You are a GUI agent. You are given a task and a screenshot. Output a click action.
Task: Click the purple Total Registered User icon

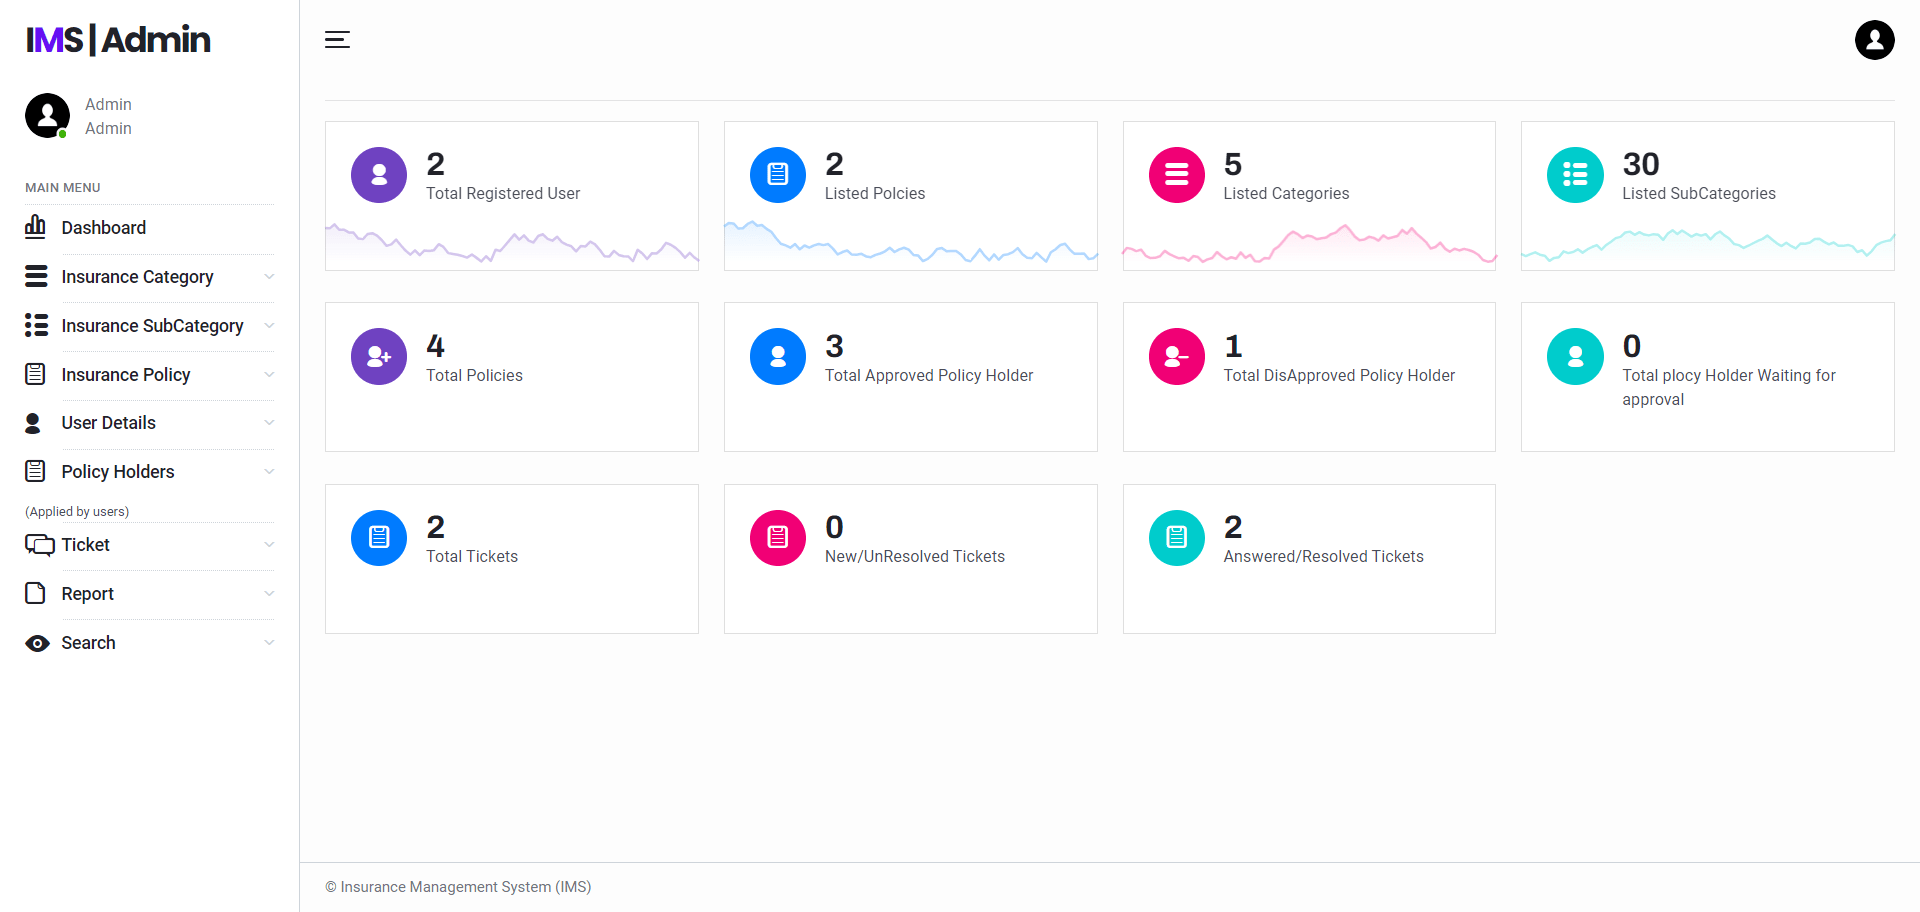click(379, 175)
